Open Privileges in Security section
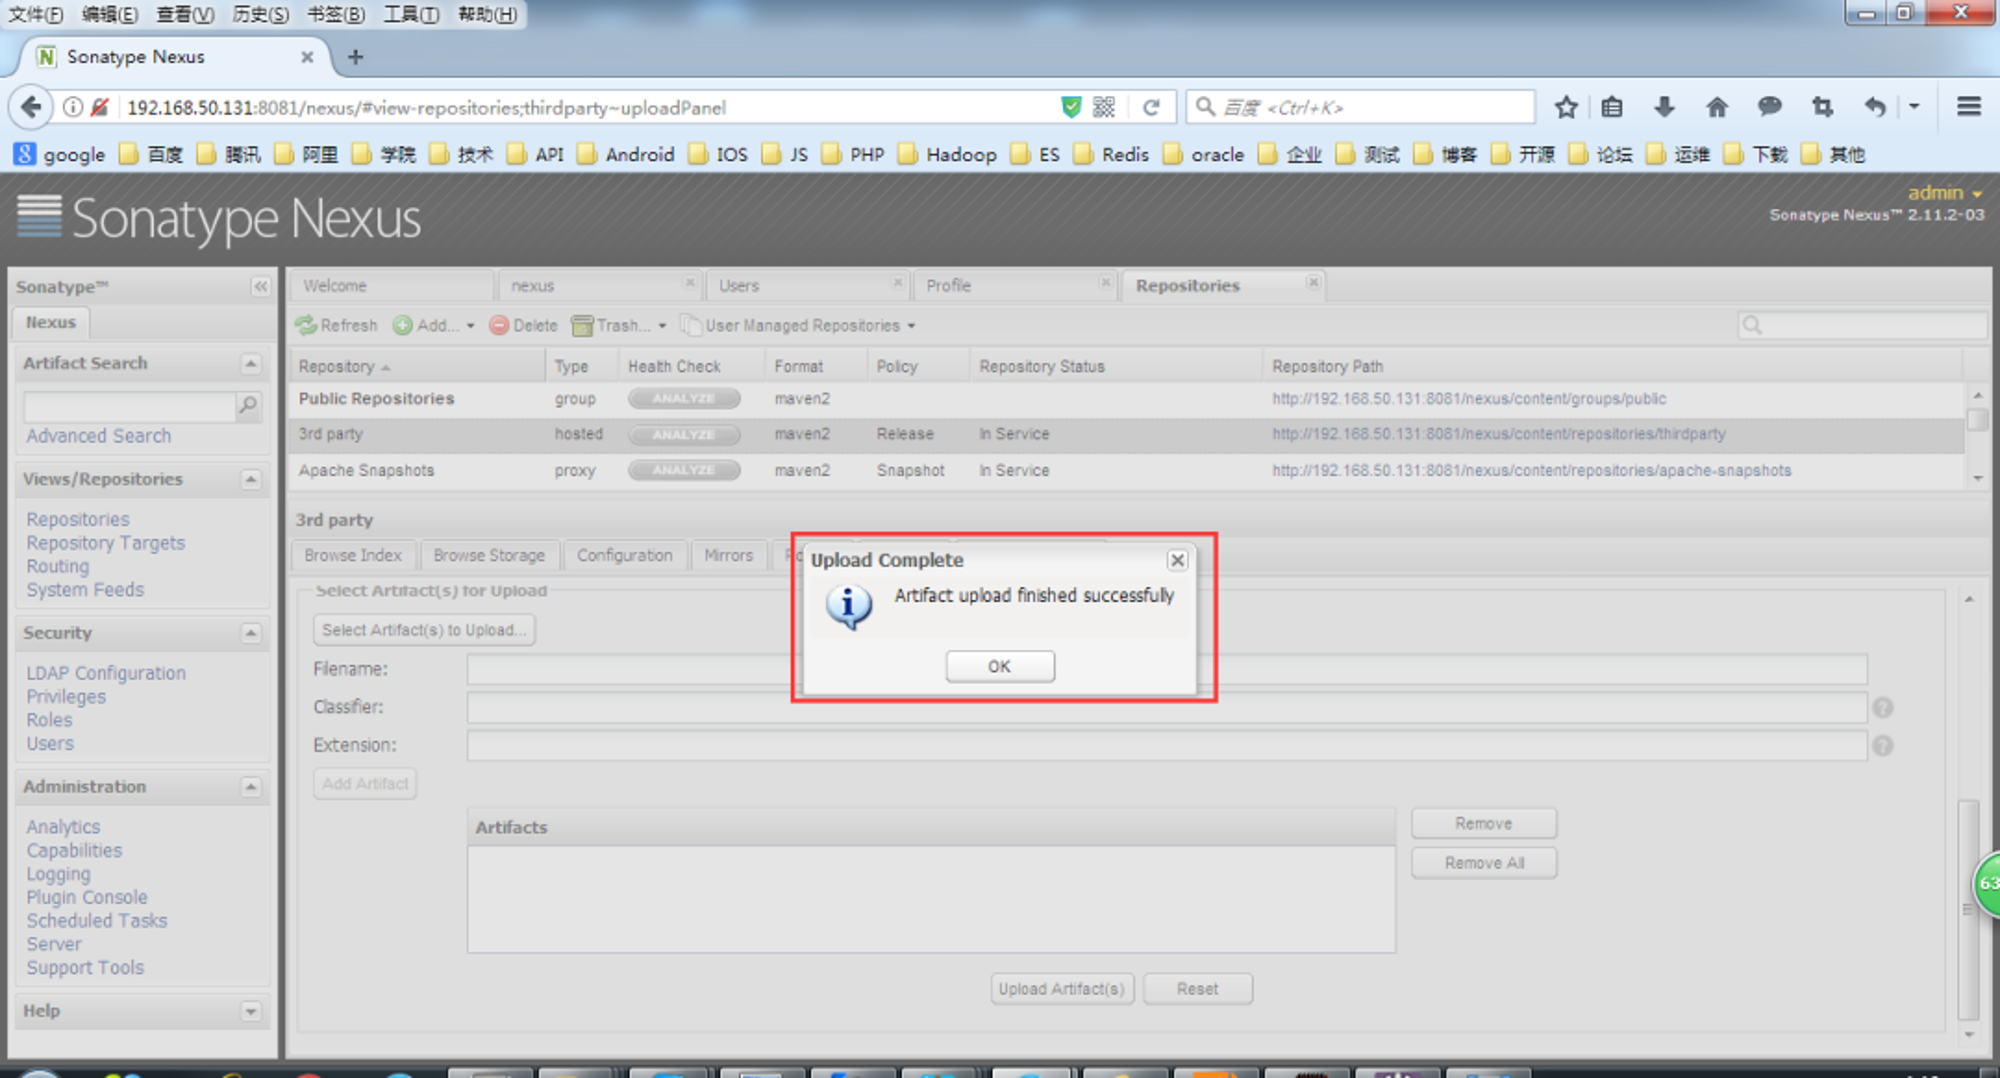The image size is (2000, 1078). (66, 697)
